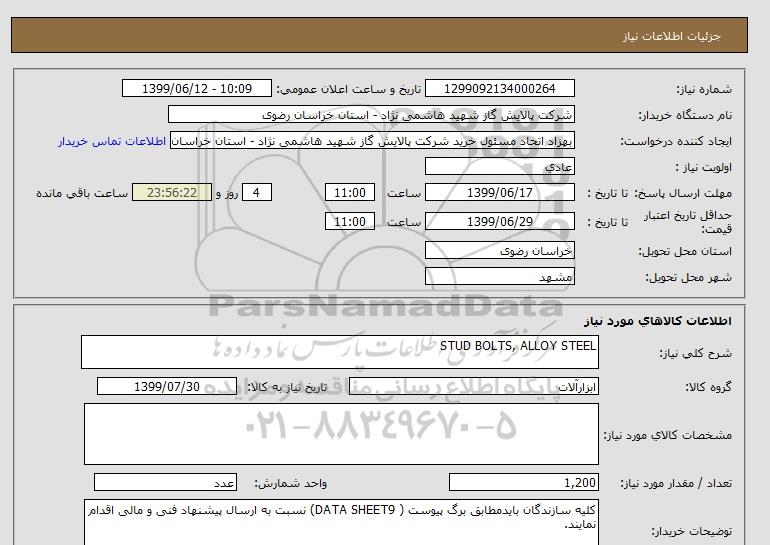770x545 pixels.
Task: Click the STUD BOLTS, ALLOY STEEL description box
Action: 340,352
